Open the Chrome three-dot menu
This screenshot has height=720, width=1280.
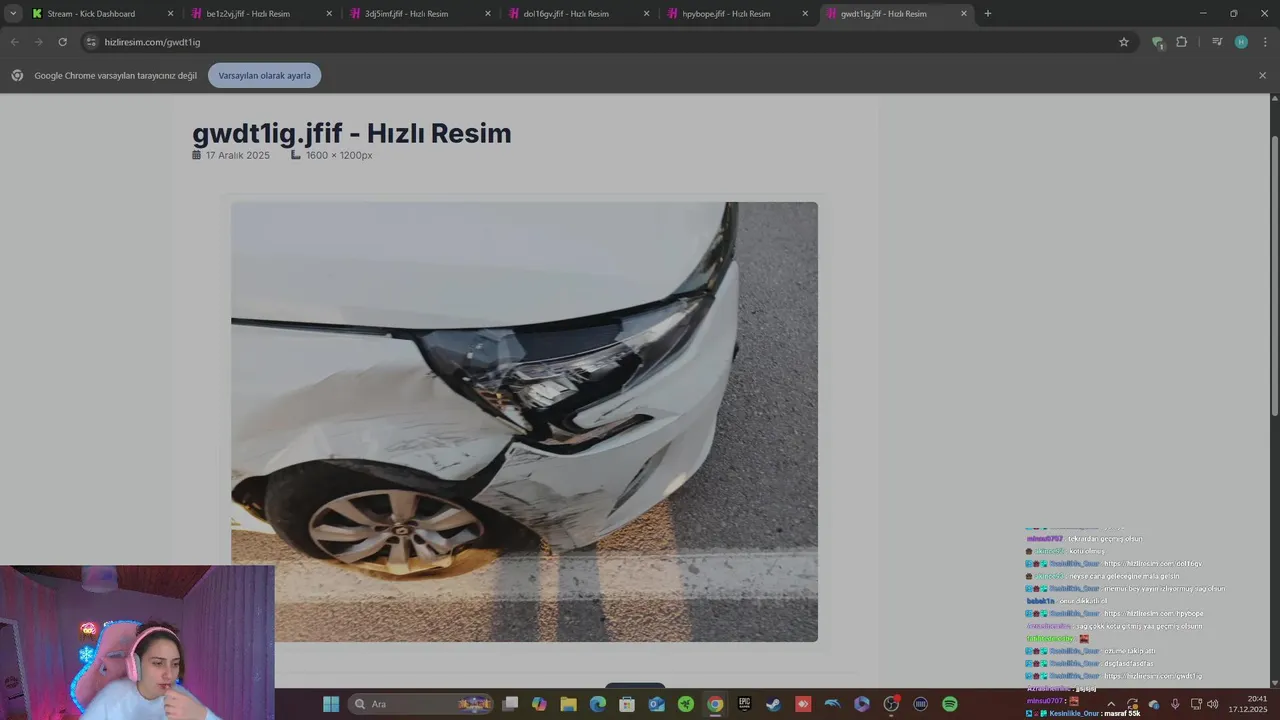pyautogui.click(x=1265, y=42)
